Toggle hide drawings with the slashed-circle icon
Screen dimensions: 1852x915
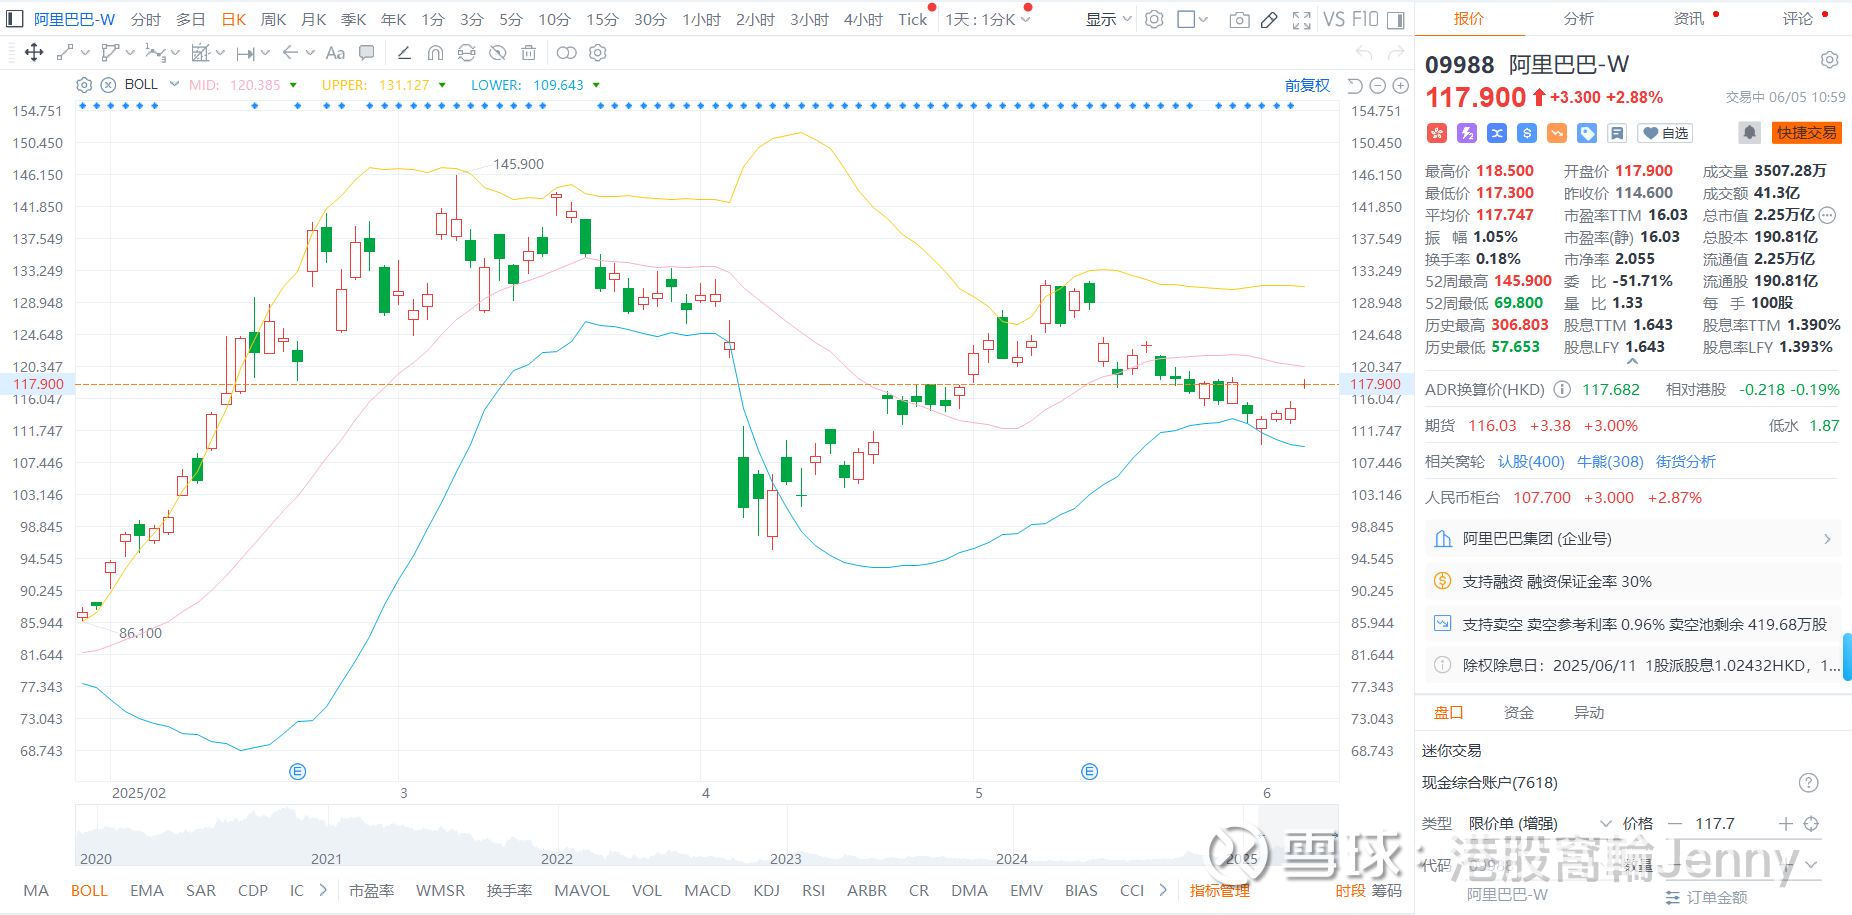click(x=497, y=52)
